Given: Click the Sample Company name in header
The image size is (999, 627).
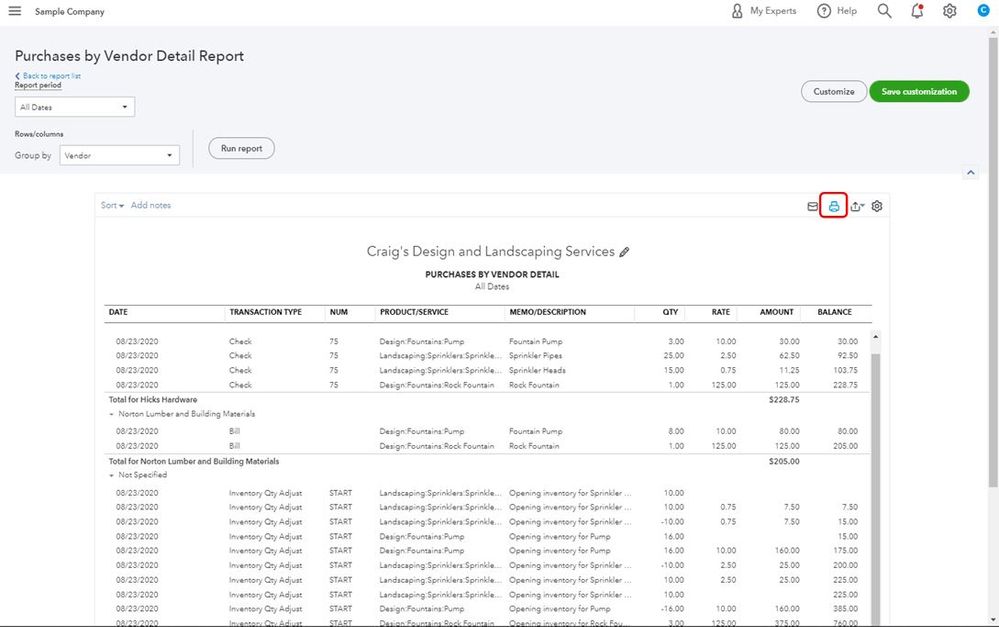Looking at the screenshot, I should (x=69, y=11).
